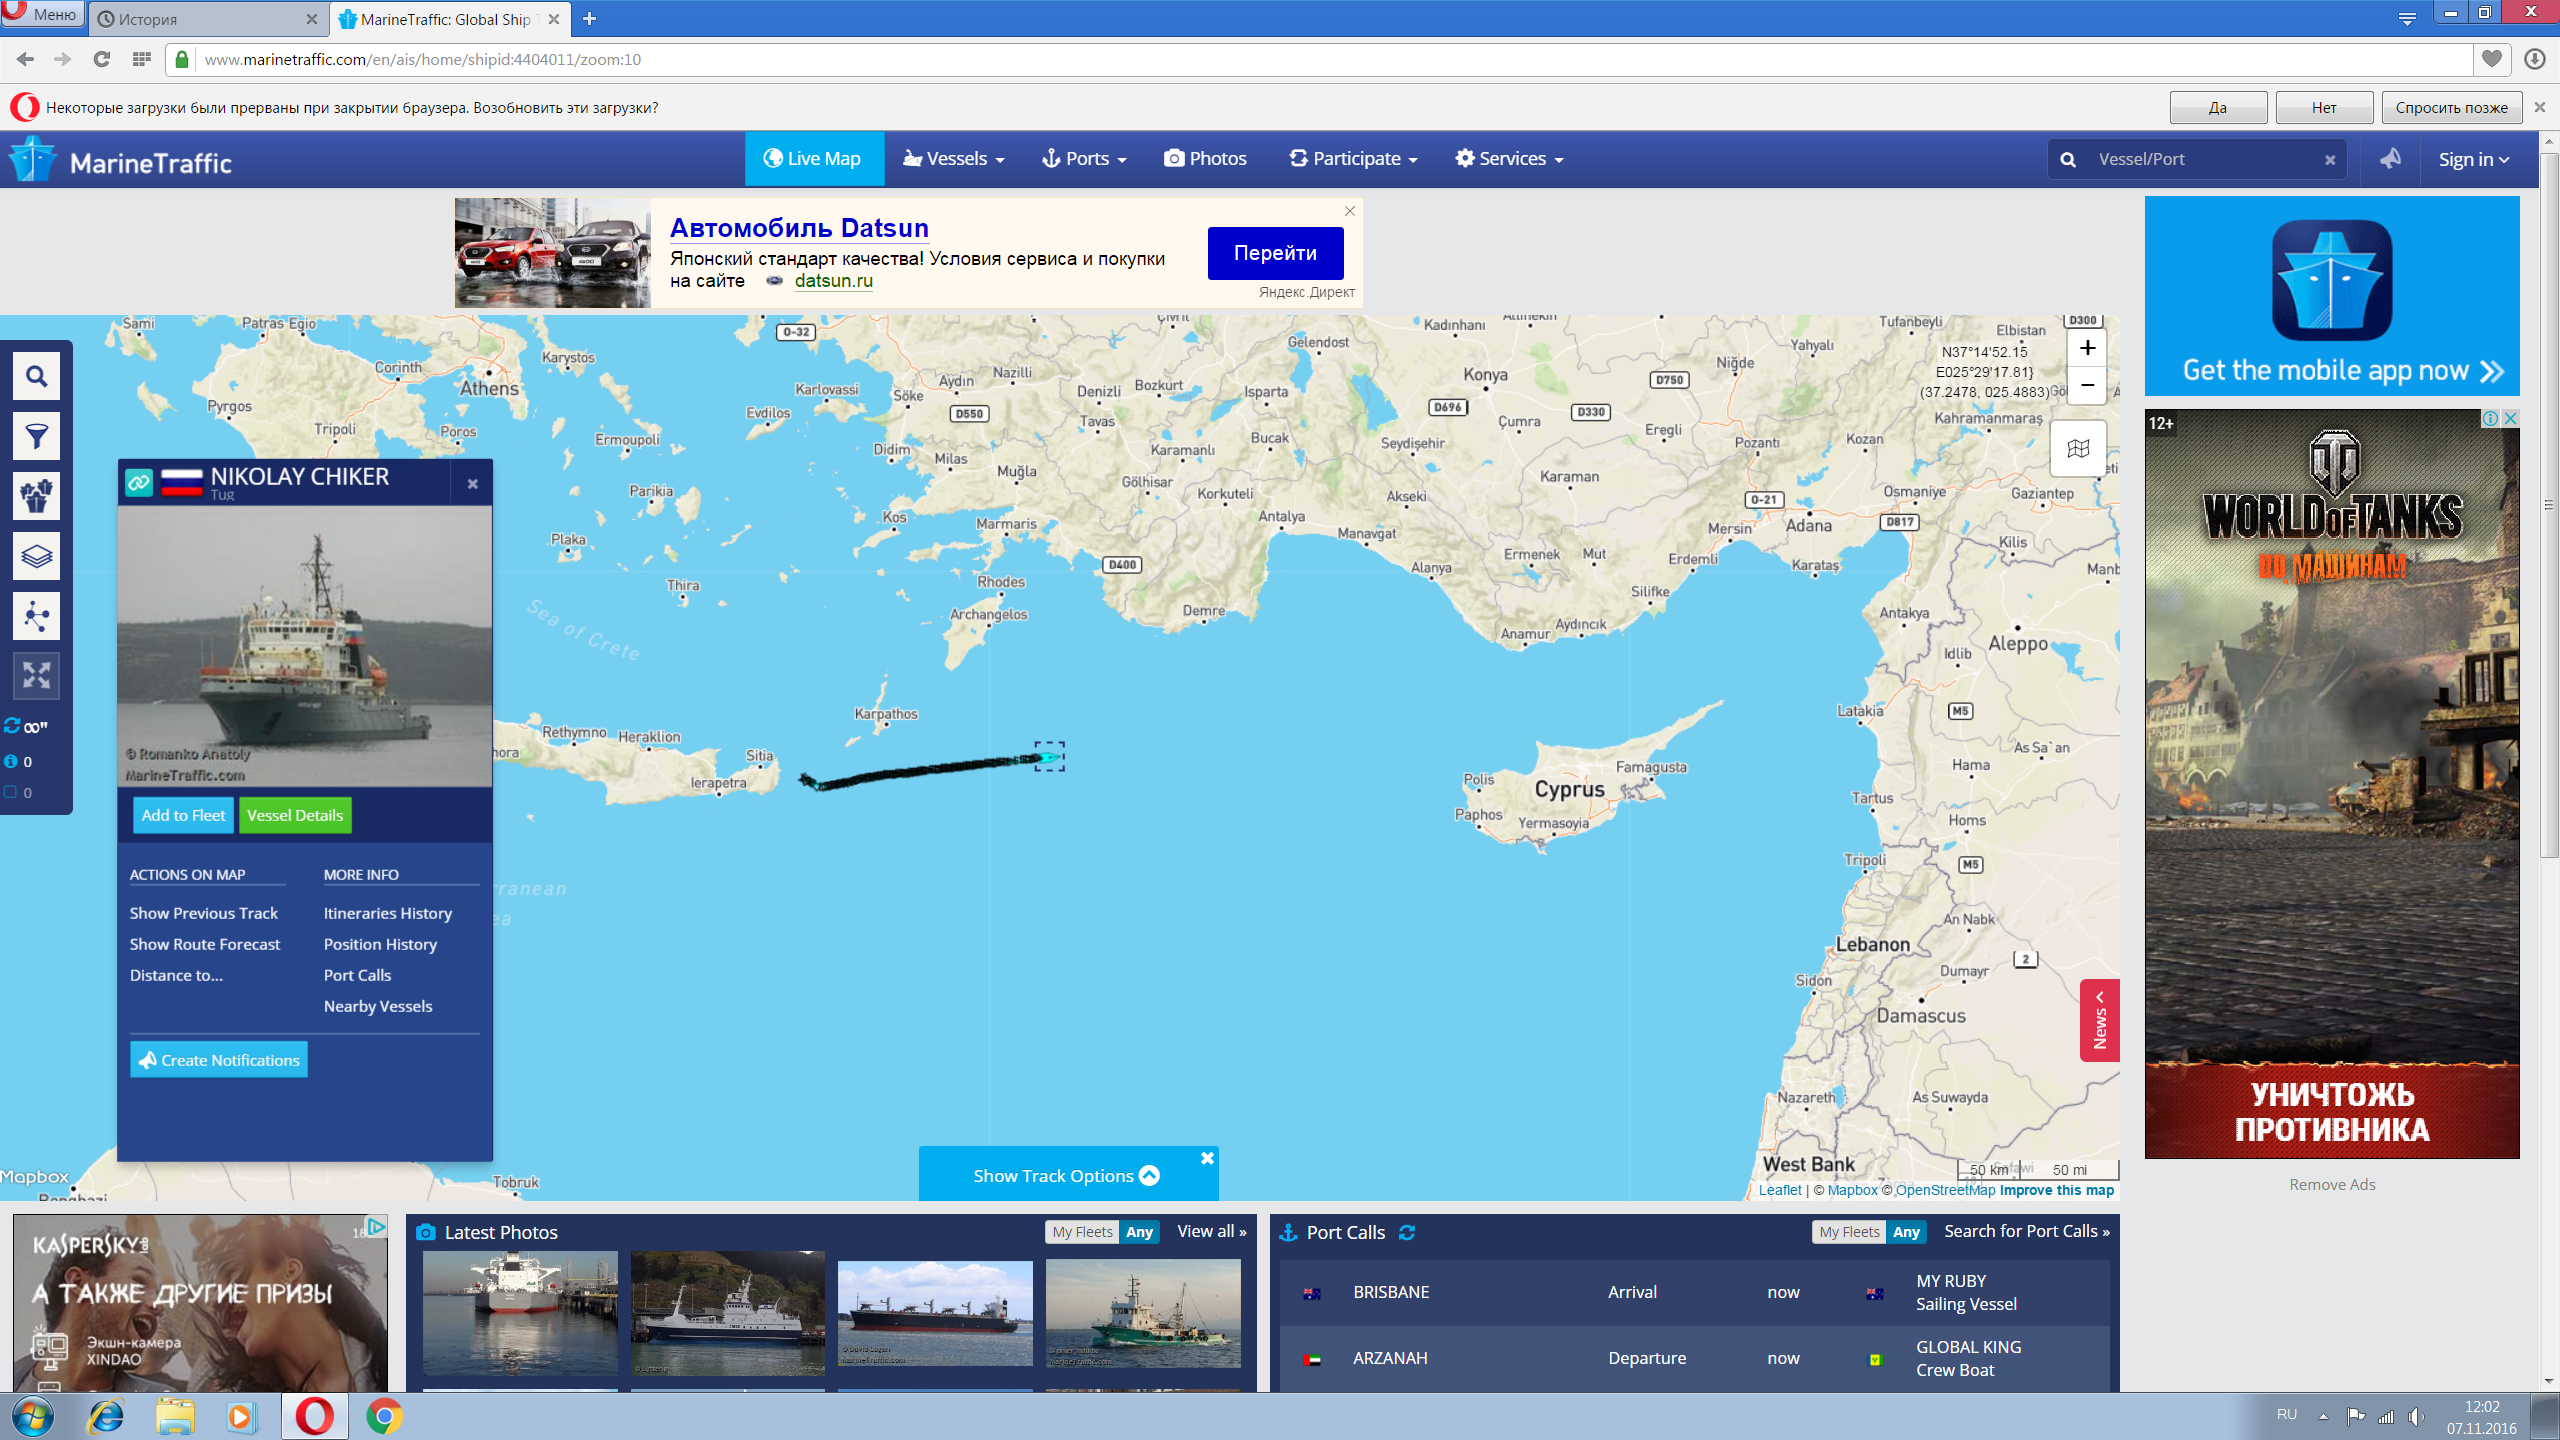Expand the Vessels dropdown menu

(954, 159)
